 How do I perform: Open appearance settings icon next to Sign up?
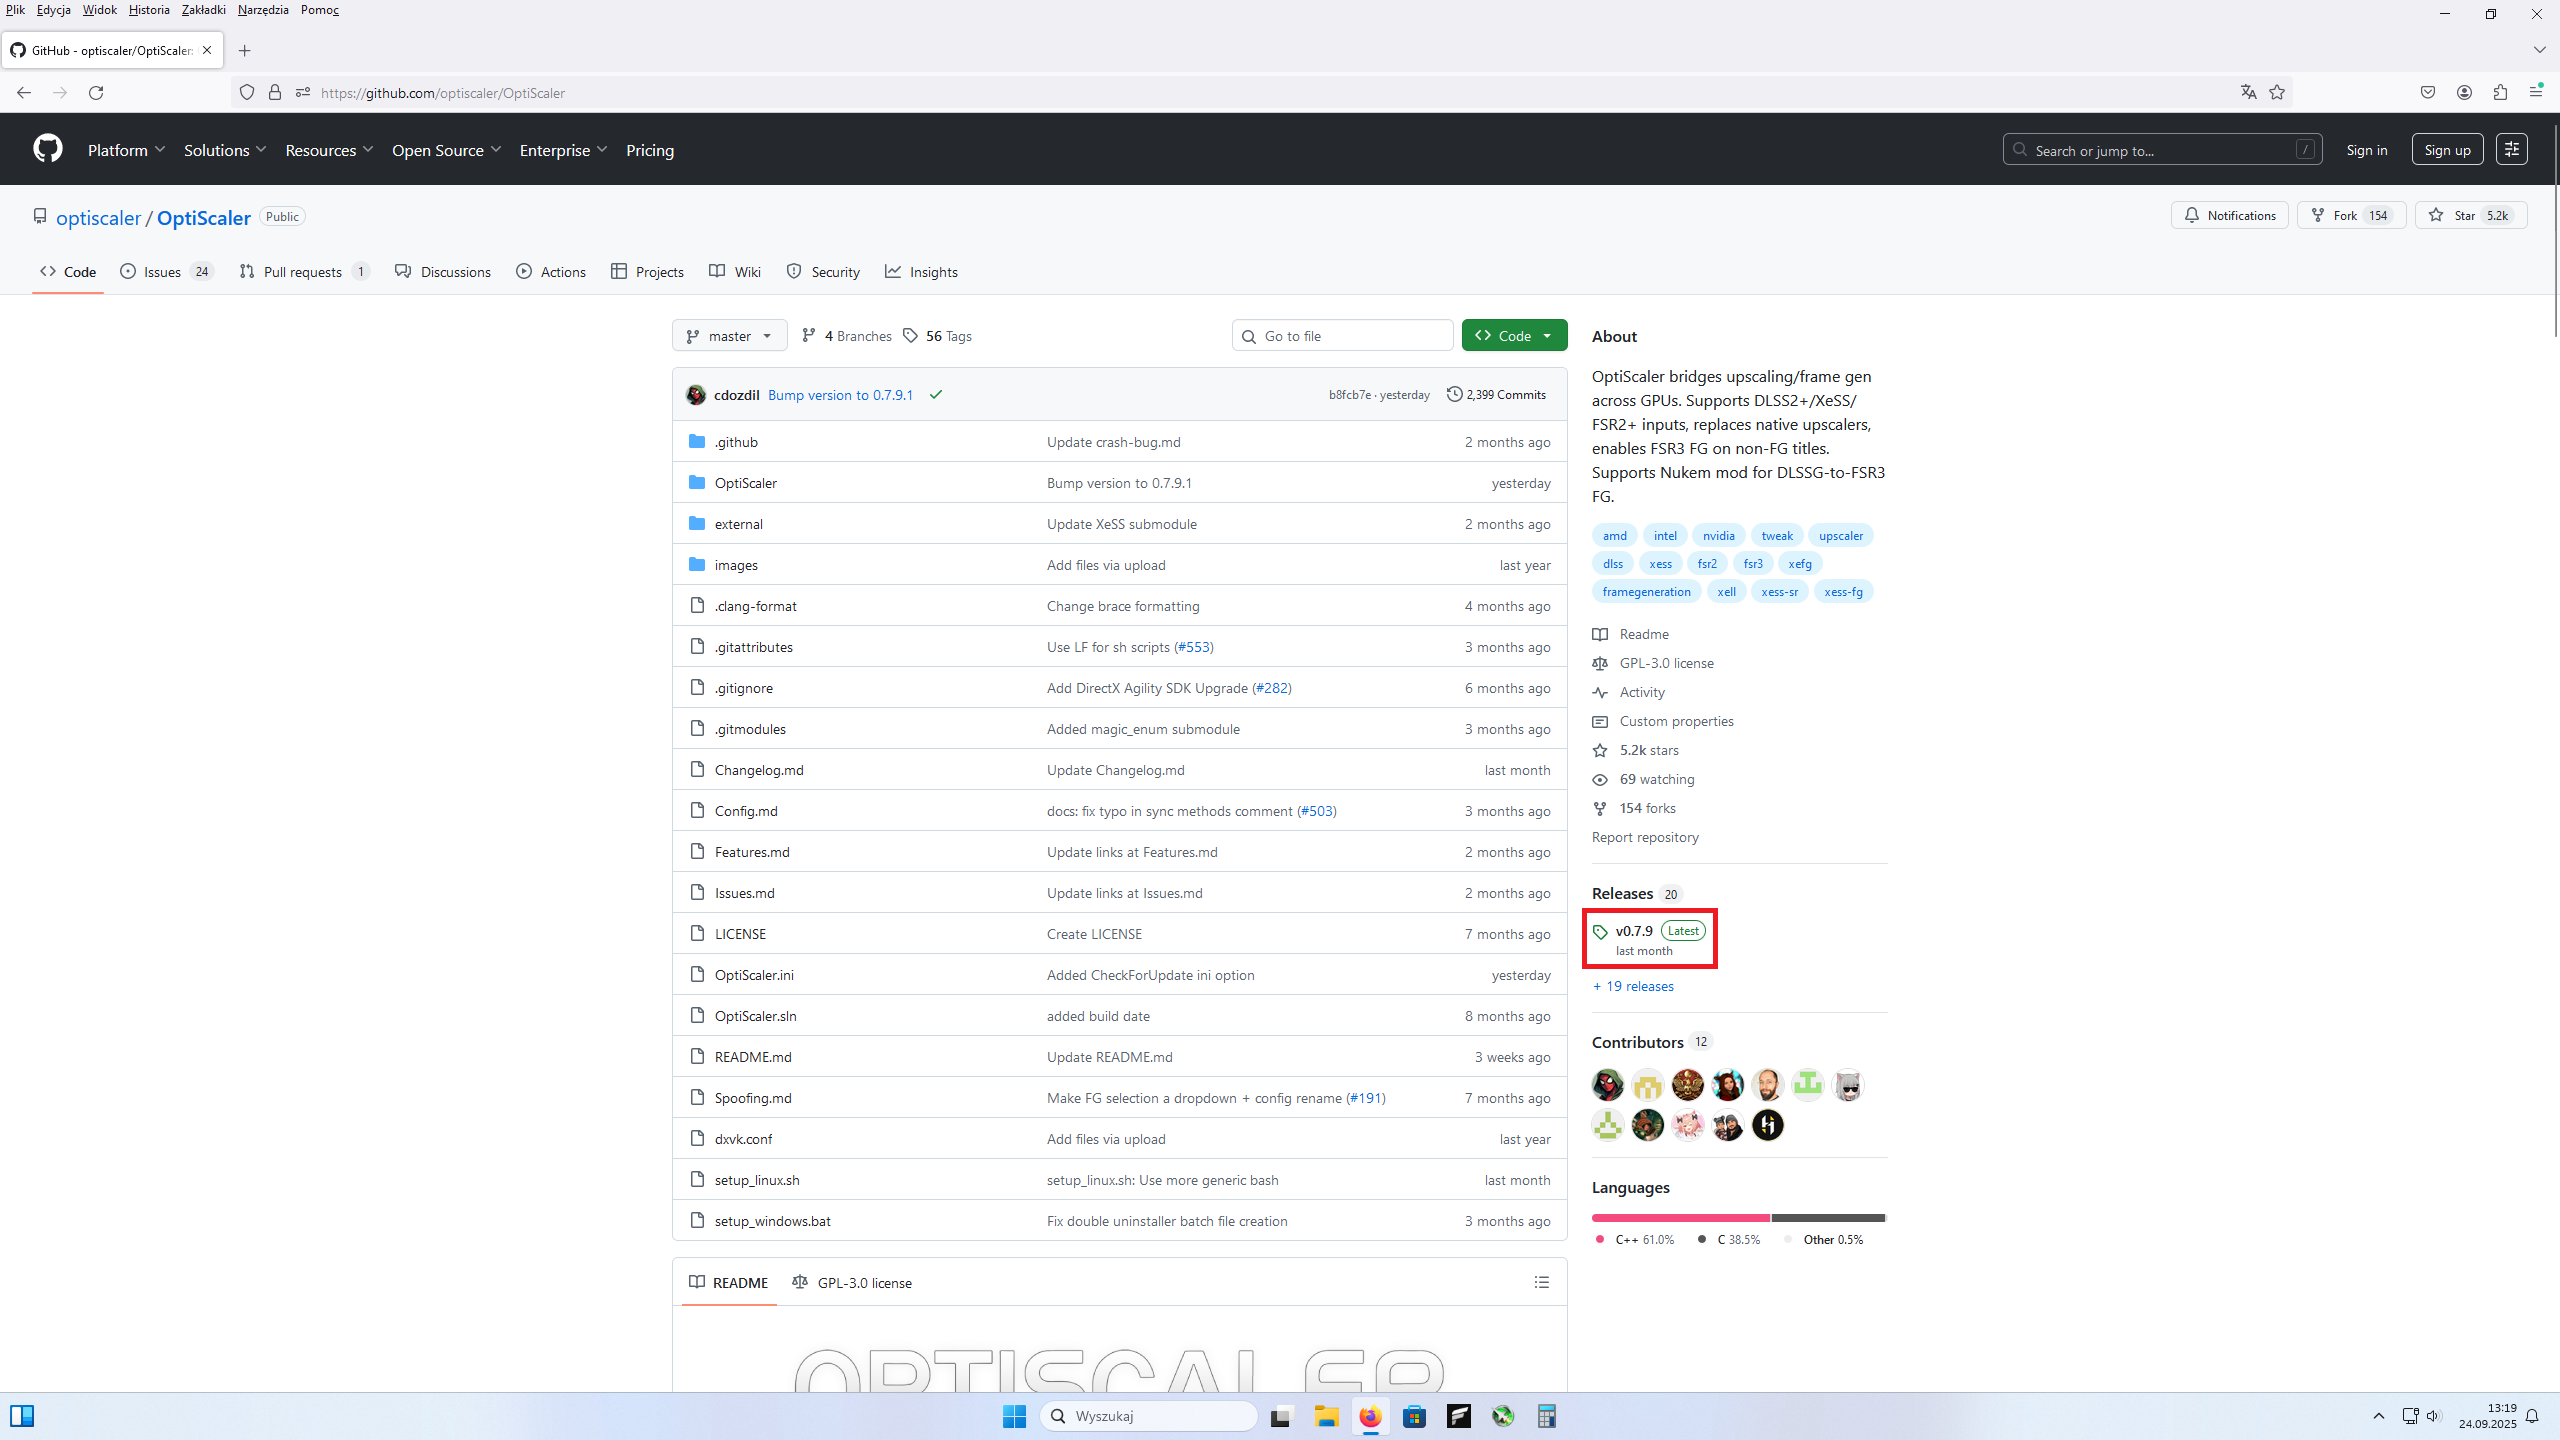(x=2512, y=149)
